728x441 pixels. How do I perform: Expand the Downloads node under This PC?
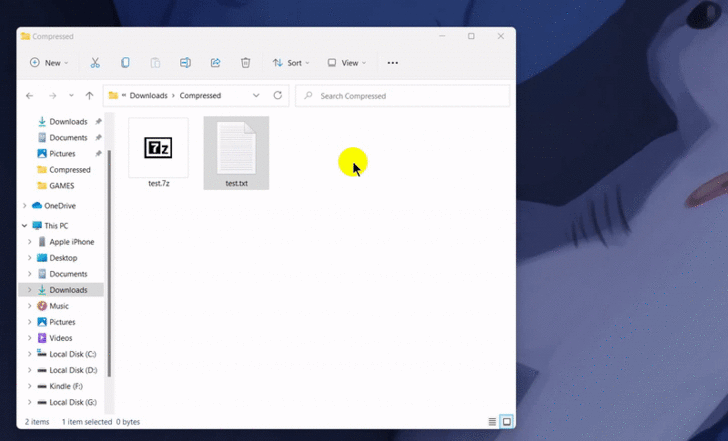(30, 290)
